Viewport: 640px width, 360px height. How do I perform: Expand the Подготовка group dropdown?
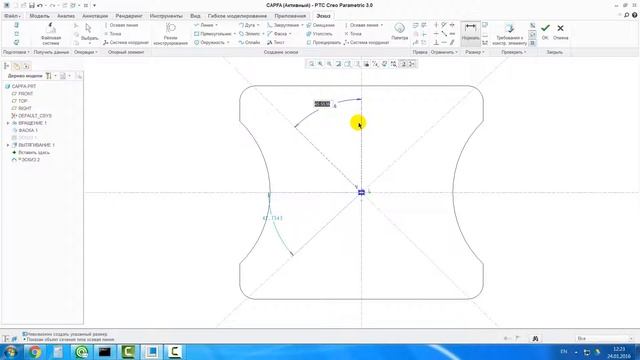(16, 52)
